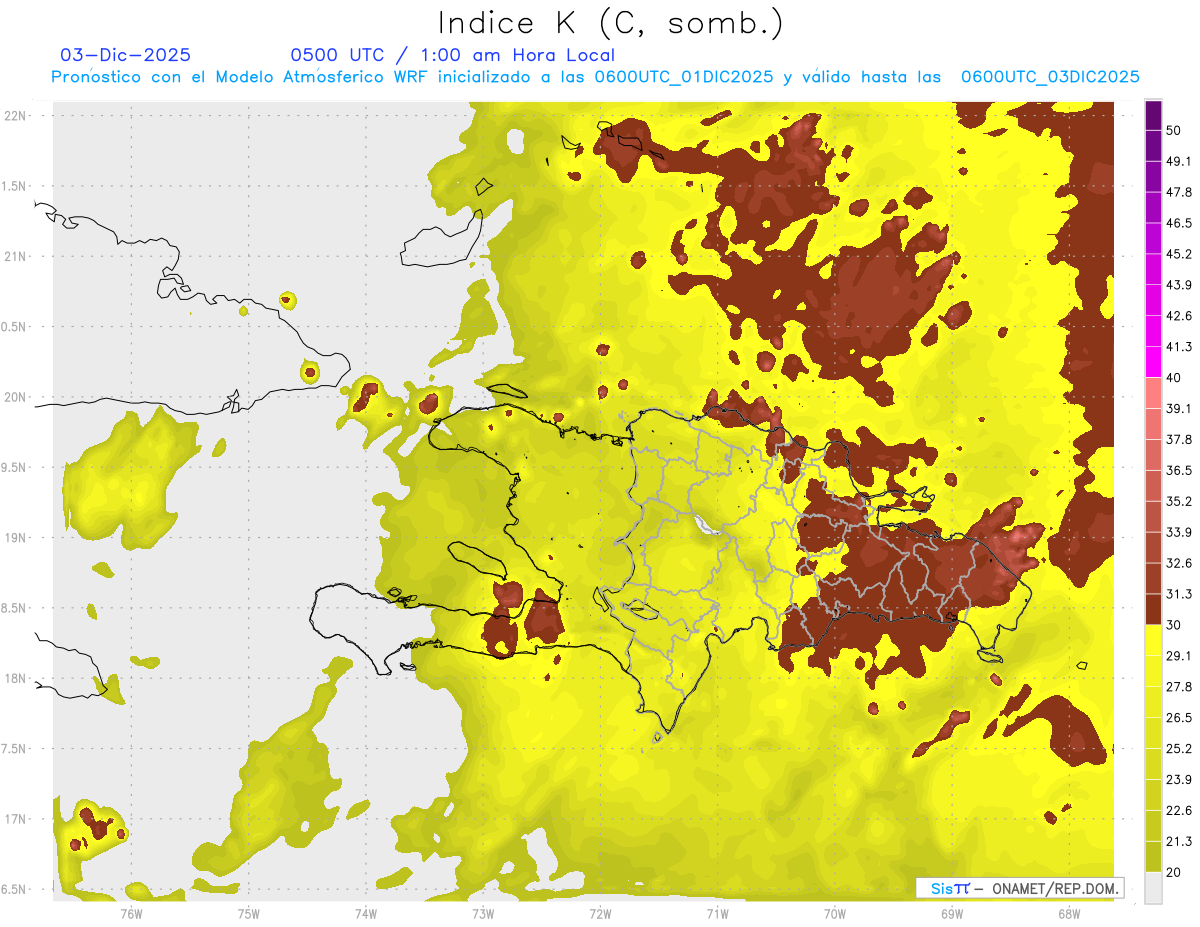Click the WRF model forecast description line
This screenshot has height=927, width=1200.
[x=595, y=77]
